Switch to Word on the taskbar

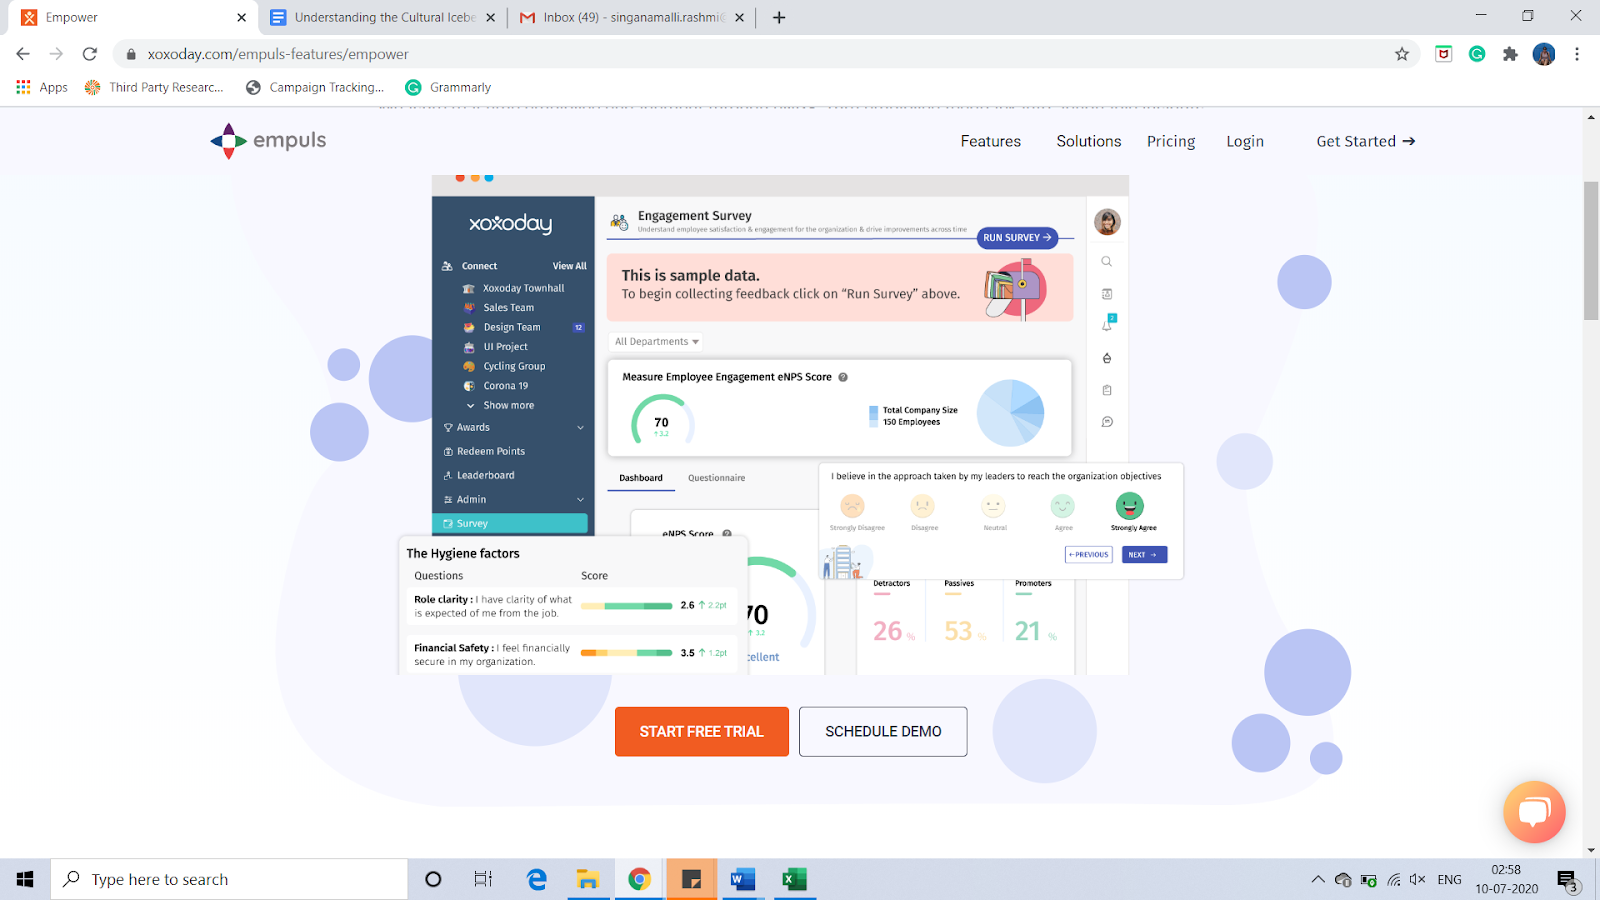point(742,879)
